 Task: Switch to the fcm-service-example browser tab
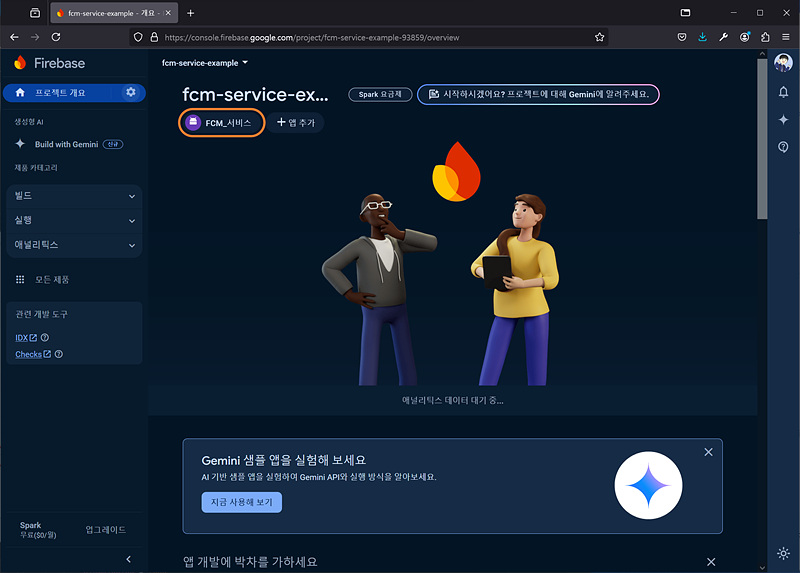coord(114,13)
